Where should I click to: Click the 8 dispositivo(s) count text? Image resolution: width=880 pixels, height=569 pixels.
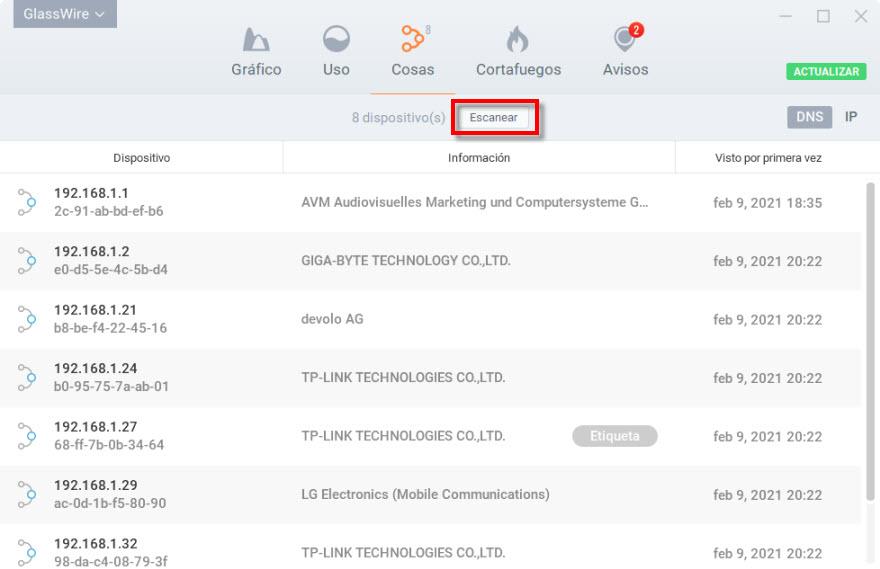click(398, 117)
